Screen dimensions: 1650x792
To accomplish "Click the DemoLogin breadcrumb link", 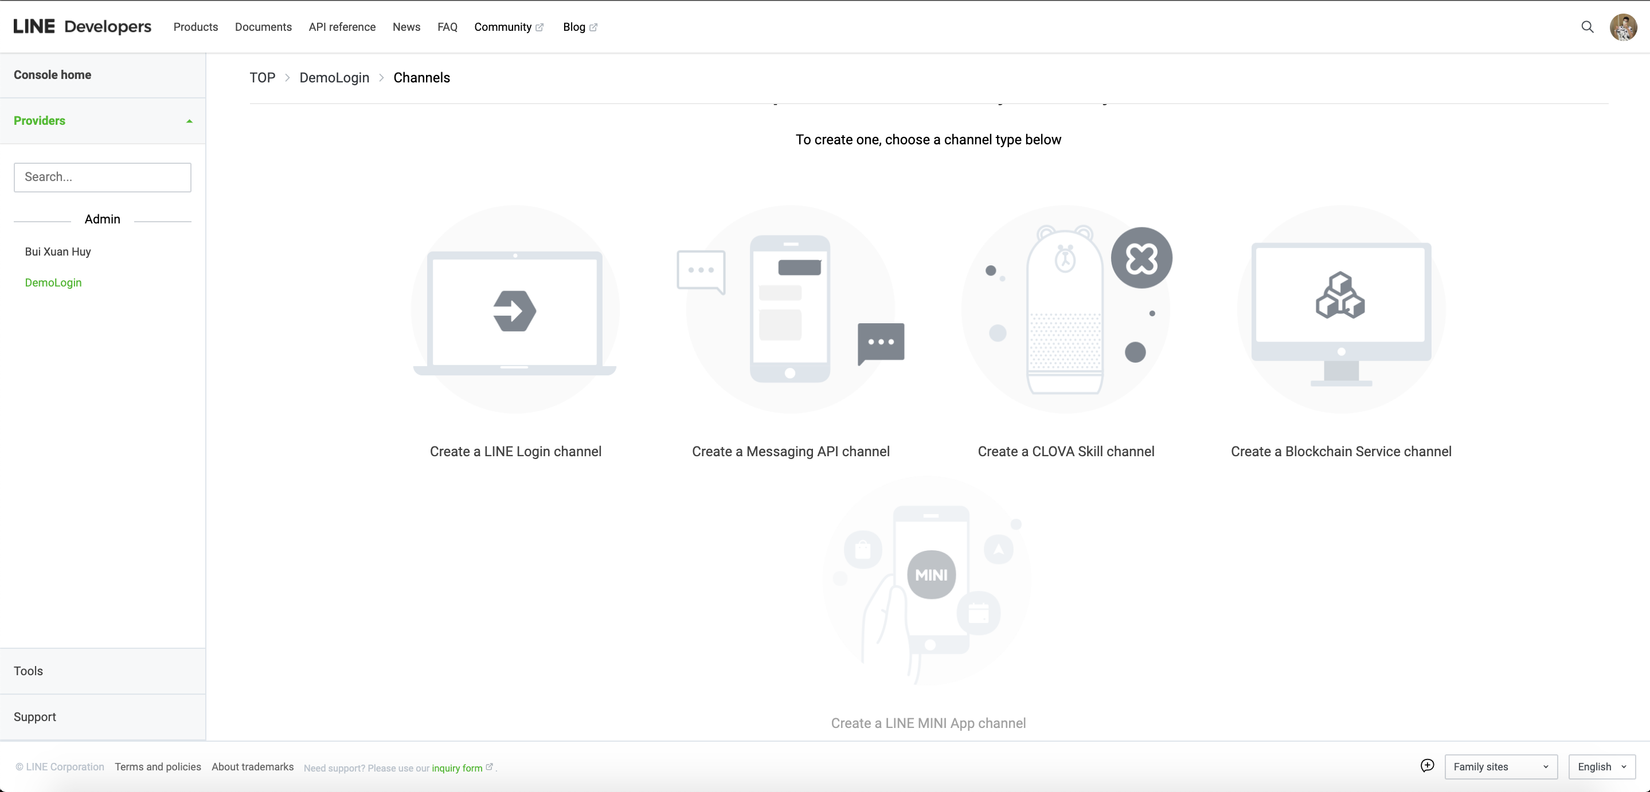I will click(334, 78).
